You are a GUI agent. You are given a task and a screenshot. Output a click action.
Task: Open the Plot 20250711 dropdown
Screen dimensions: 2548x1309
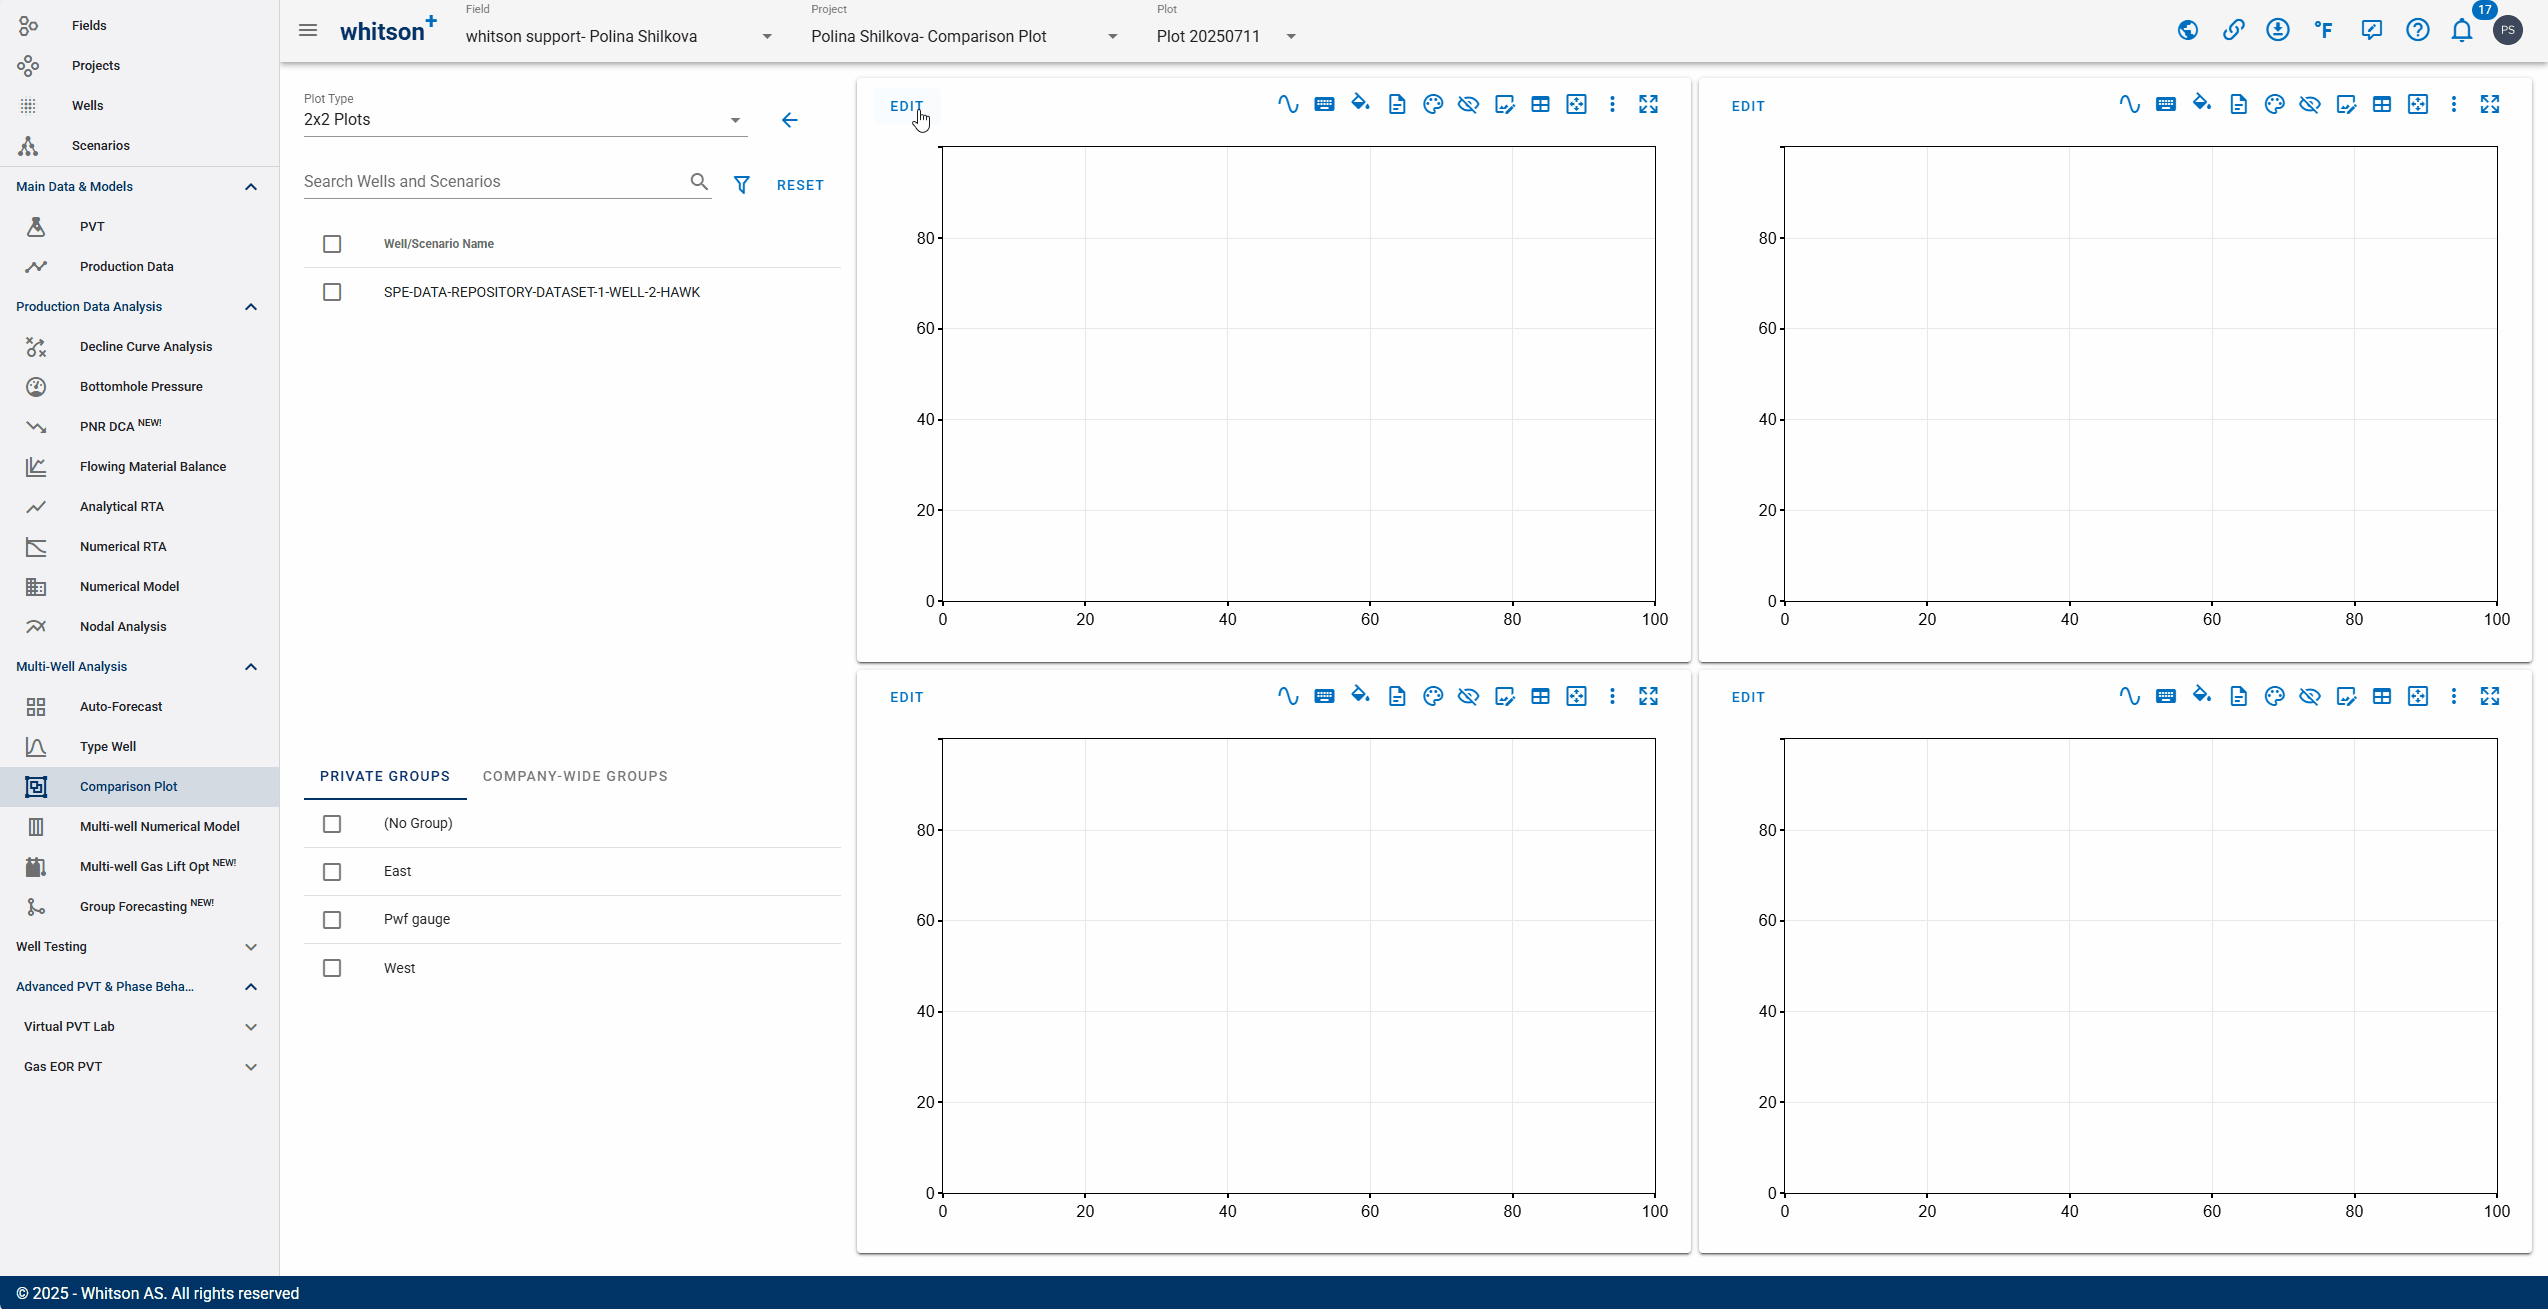(1226, 36)
